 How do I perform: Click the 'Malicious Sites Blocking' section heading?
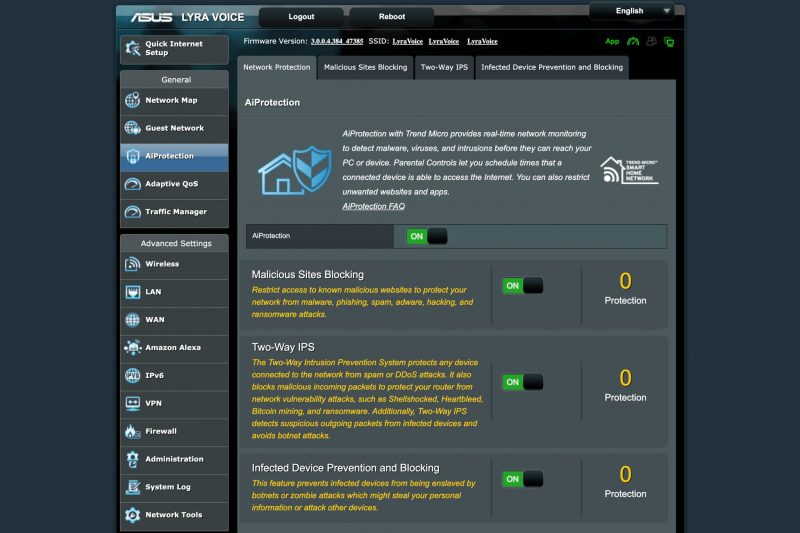308,274
